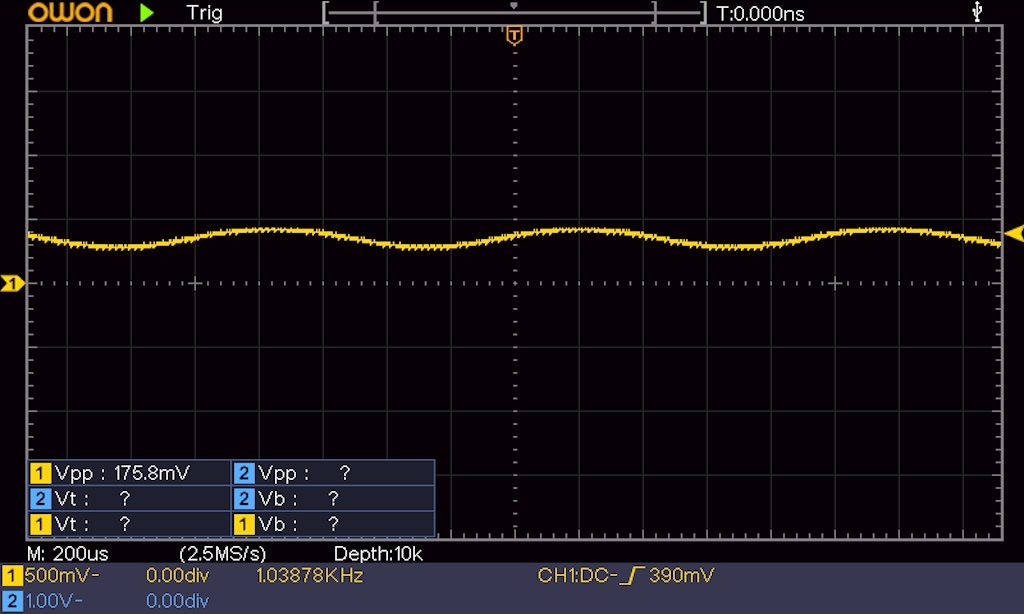Image resolution: width=1024 pixels, height=614 pixels.
Task: Click the 1.03878KHz frequency readout
Action: (309, 576)
